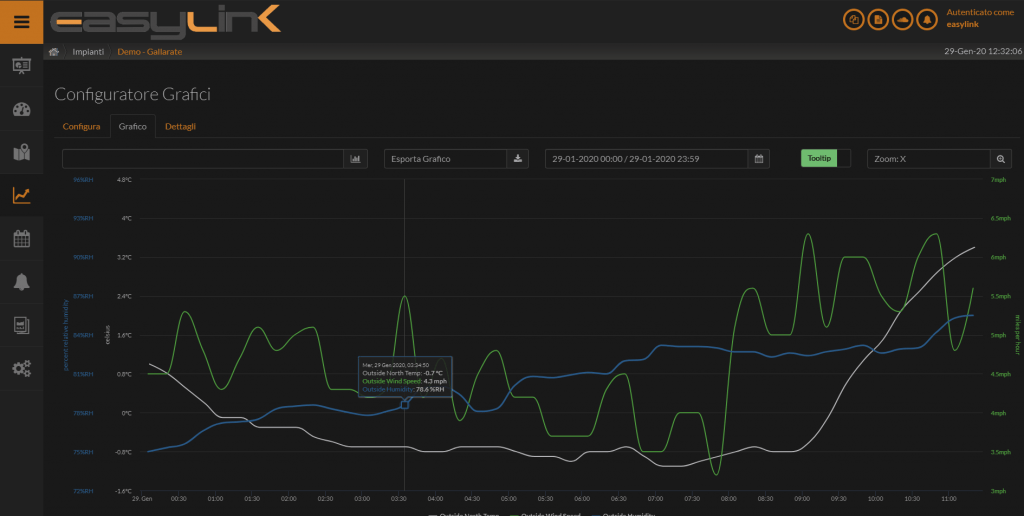Open the calendar date range picker
The height and width of the screenshot is (516, 1024).
pos(759,159)
